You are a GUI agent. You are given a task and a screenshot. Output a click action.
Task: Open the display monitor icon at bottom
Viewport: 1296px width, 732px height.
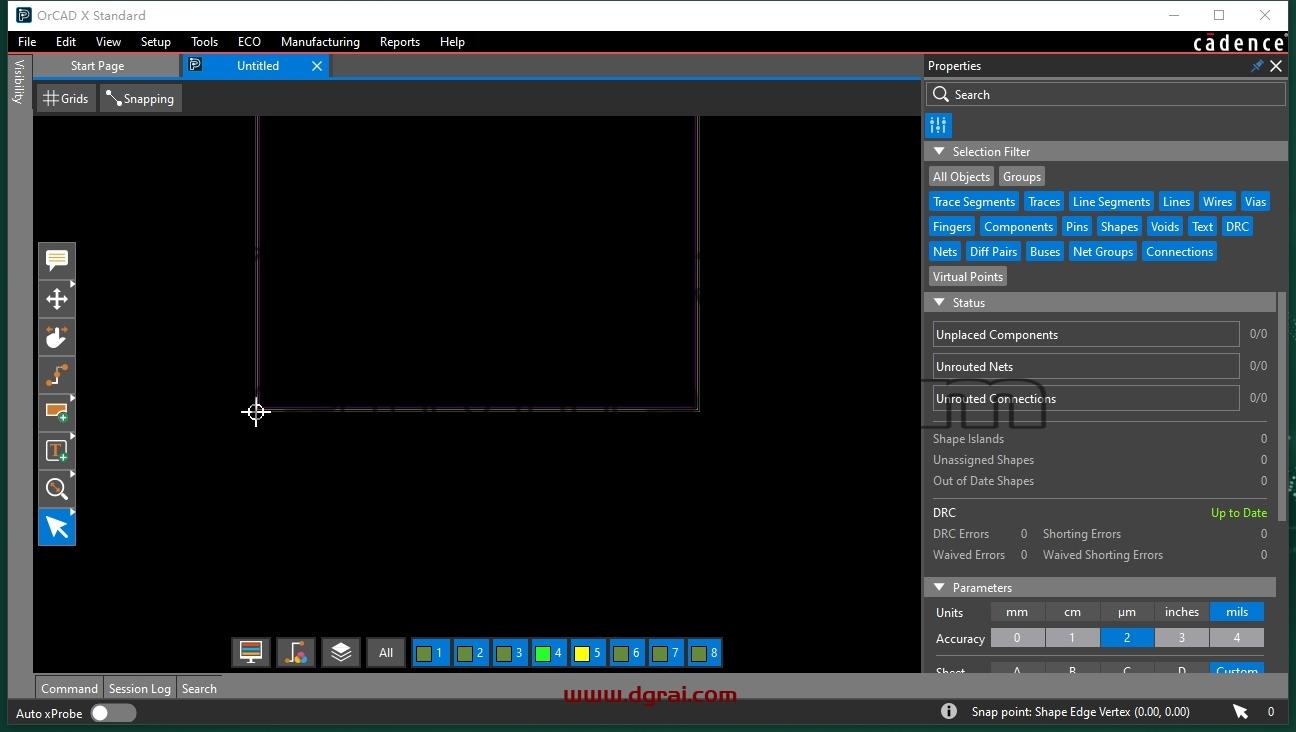[x=251, y=653]
